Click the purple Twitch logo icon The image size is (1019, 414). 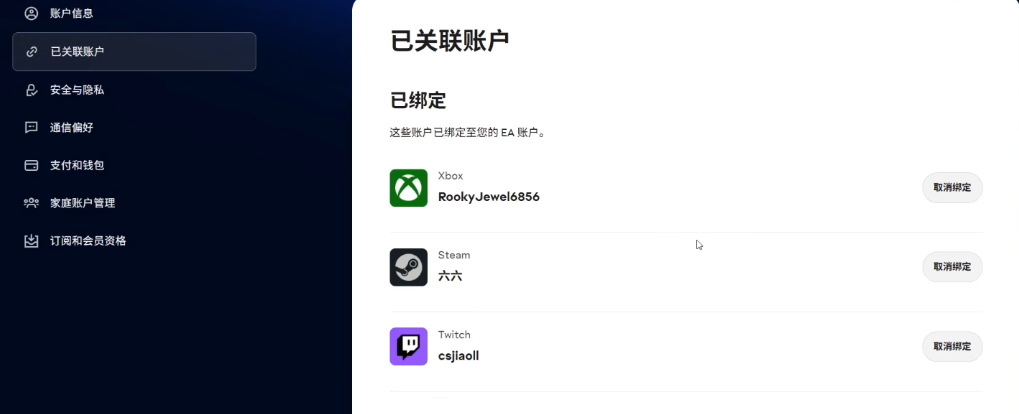(x=408, y=346)
